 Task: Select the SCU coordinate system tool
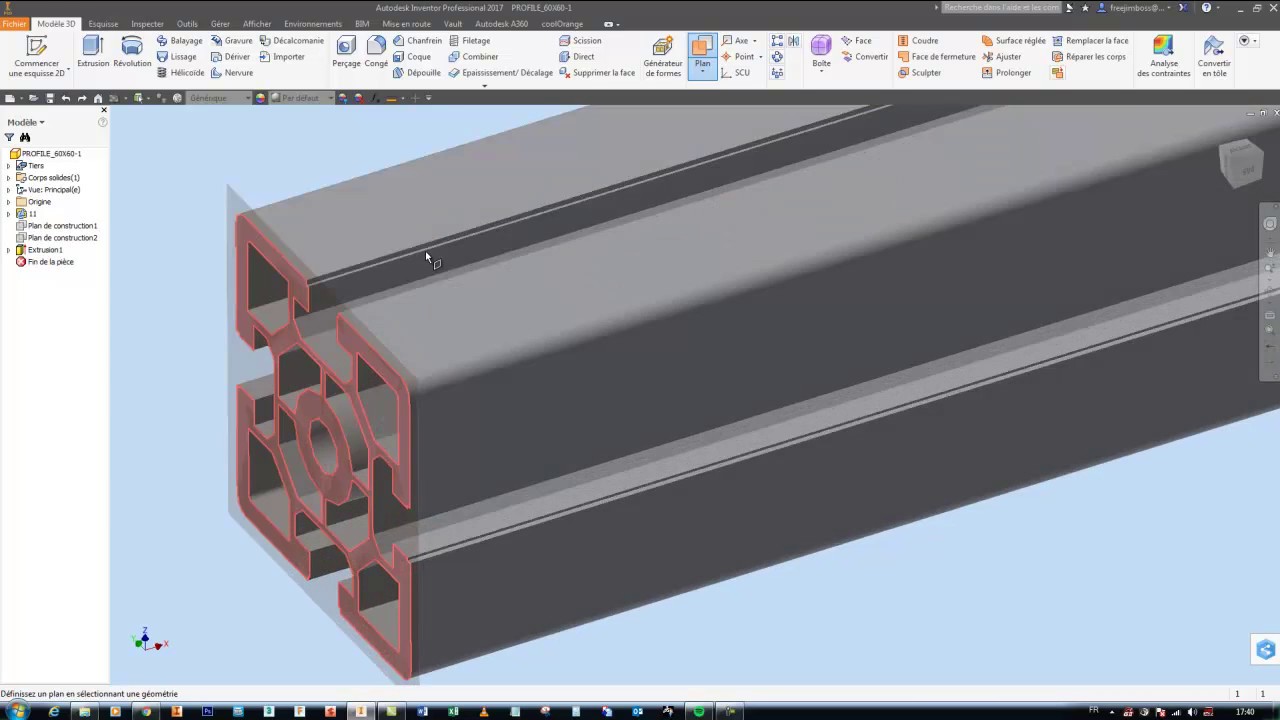pyautogui.click(x=735, y=73)
